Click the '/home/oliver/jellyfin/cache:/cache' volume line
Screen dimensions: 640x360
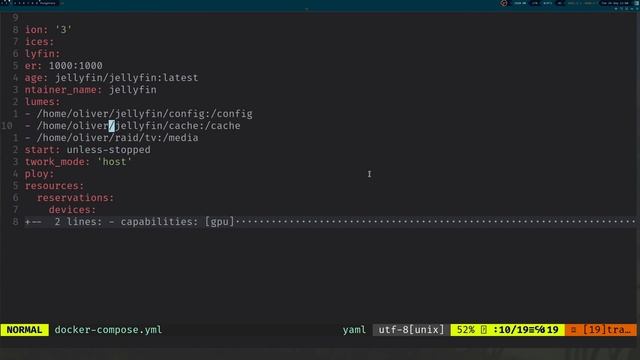tap(133, 126)
